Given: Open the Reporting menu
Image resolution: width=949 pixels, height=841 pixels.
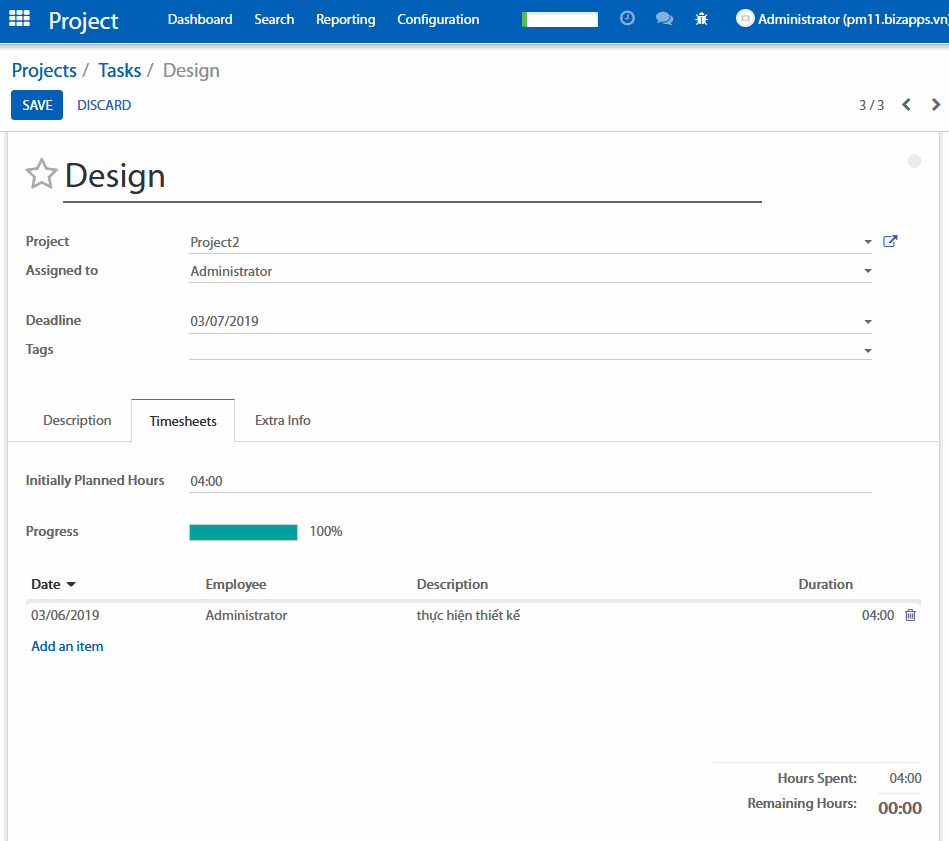Looking at the screenshot, I should (x=345, y=19).
